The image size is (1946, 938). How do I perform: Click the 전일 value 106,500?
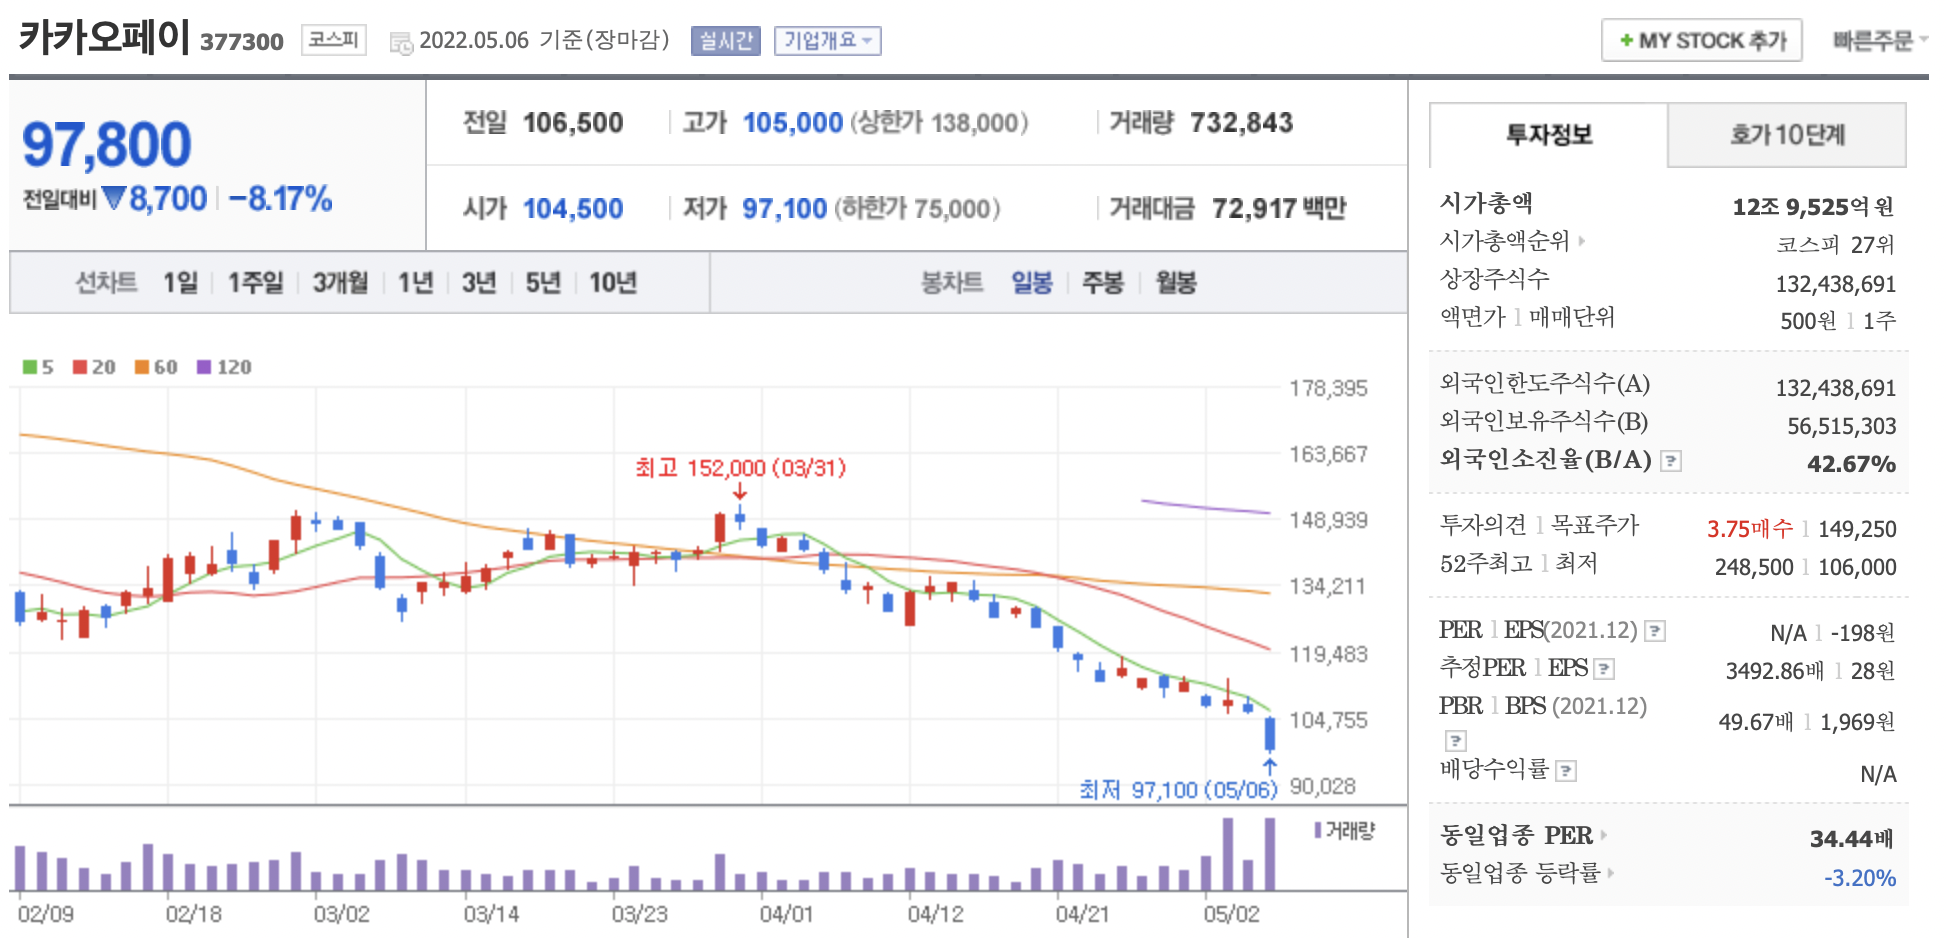tap(573, 123)
